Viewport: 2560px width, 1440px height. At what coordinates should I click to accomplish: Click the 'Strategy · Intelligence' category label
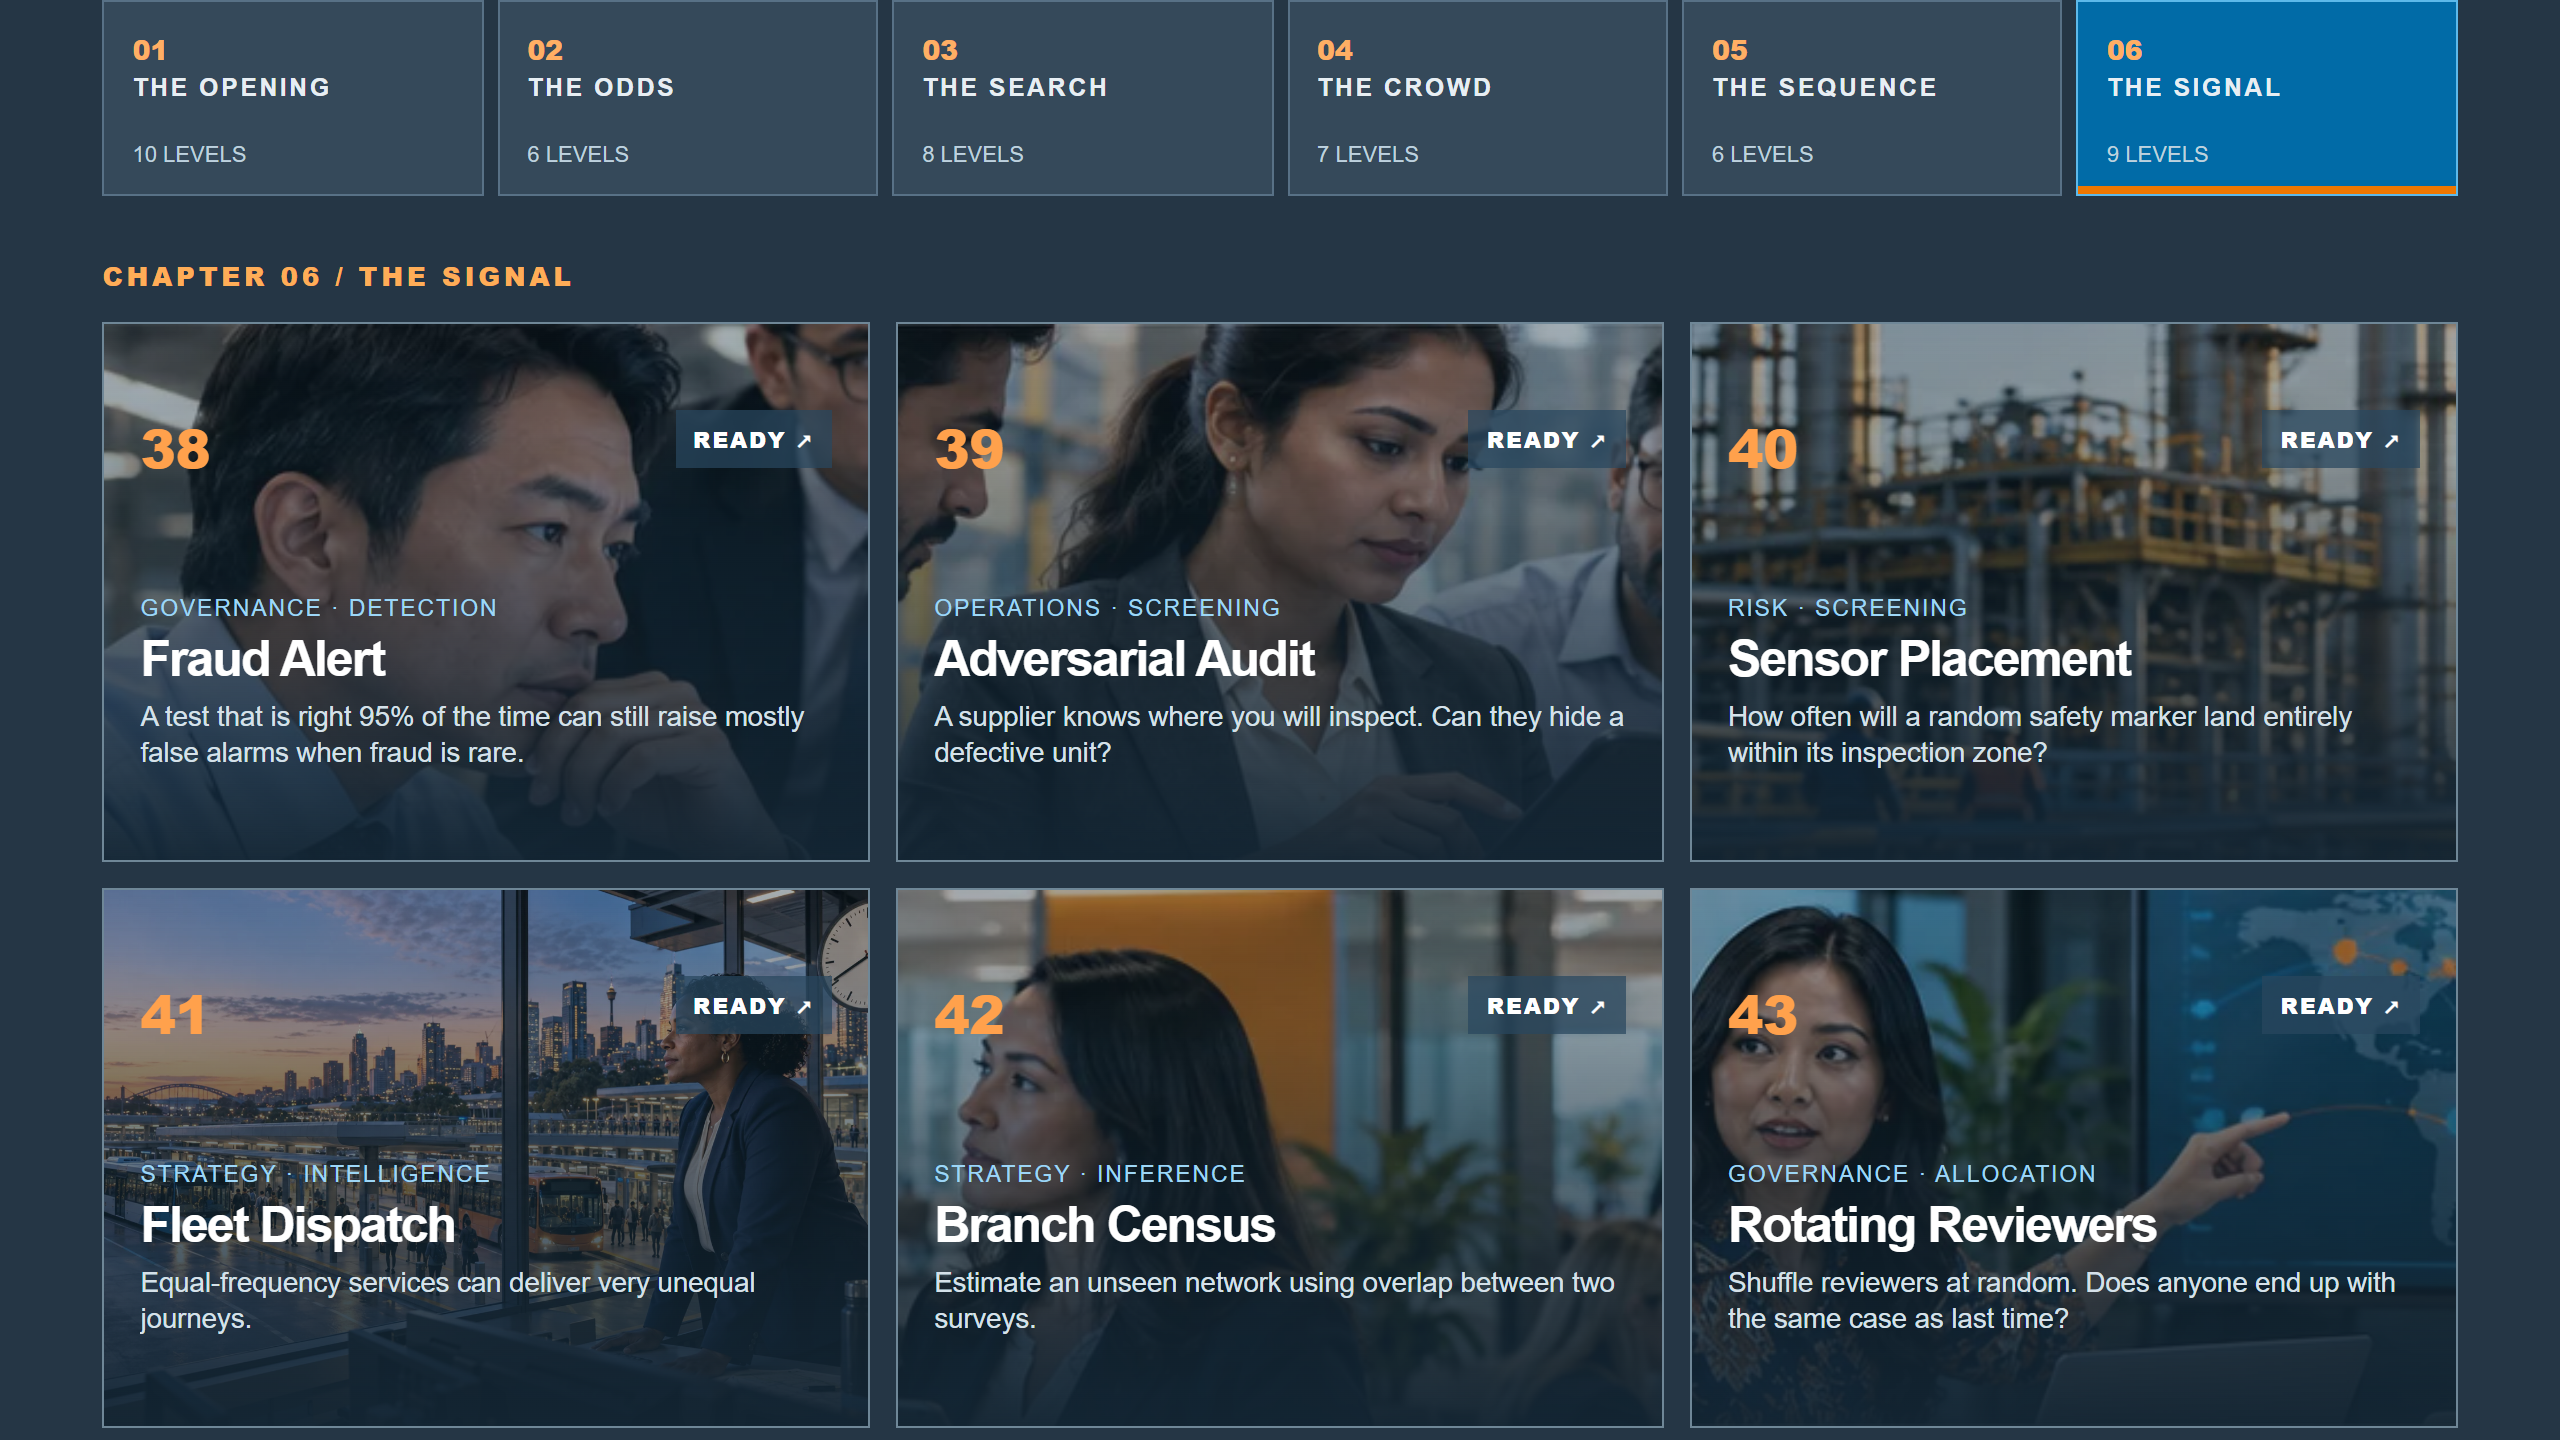[315, 1174]
